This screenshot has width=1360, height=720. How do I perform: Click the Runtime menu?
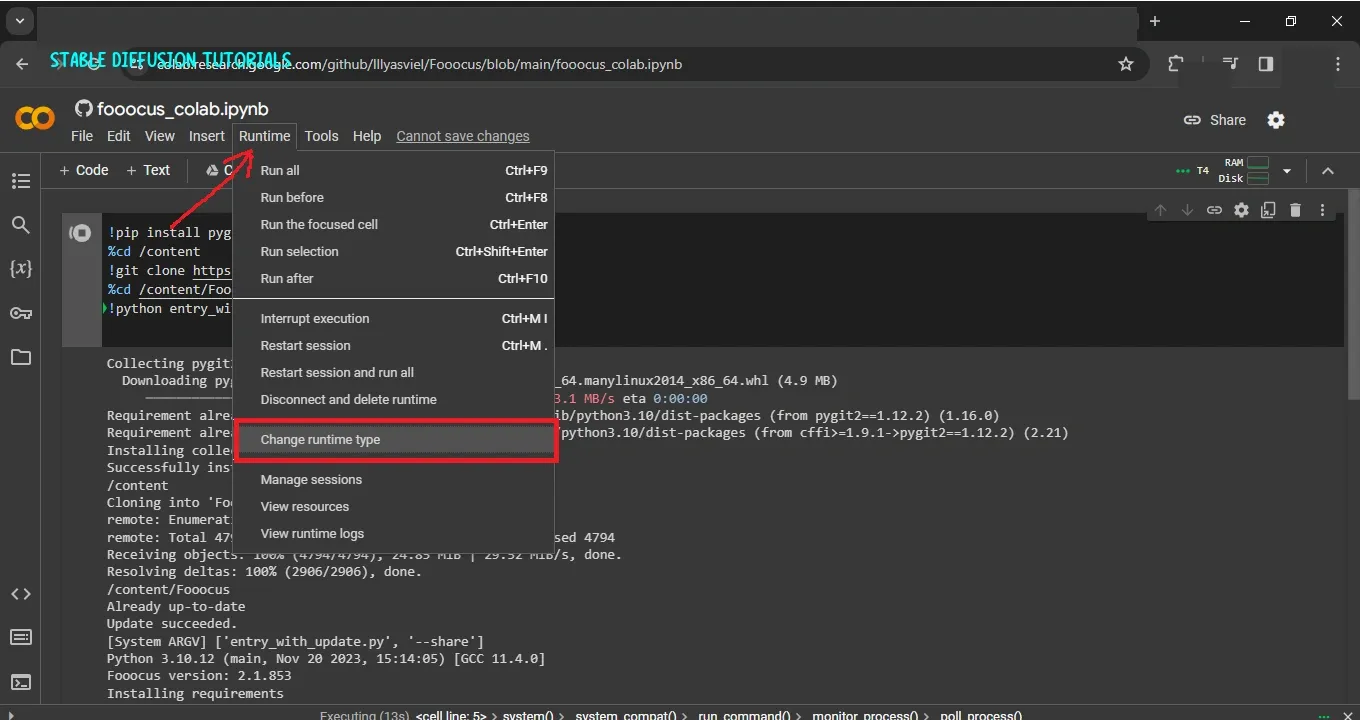tap(265, 136)
